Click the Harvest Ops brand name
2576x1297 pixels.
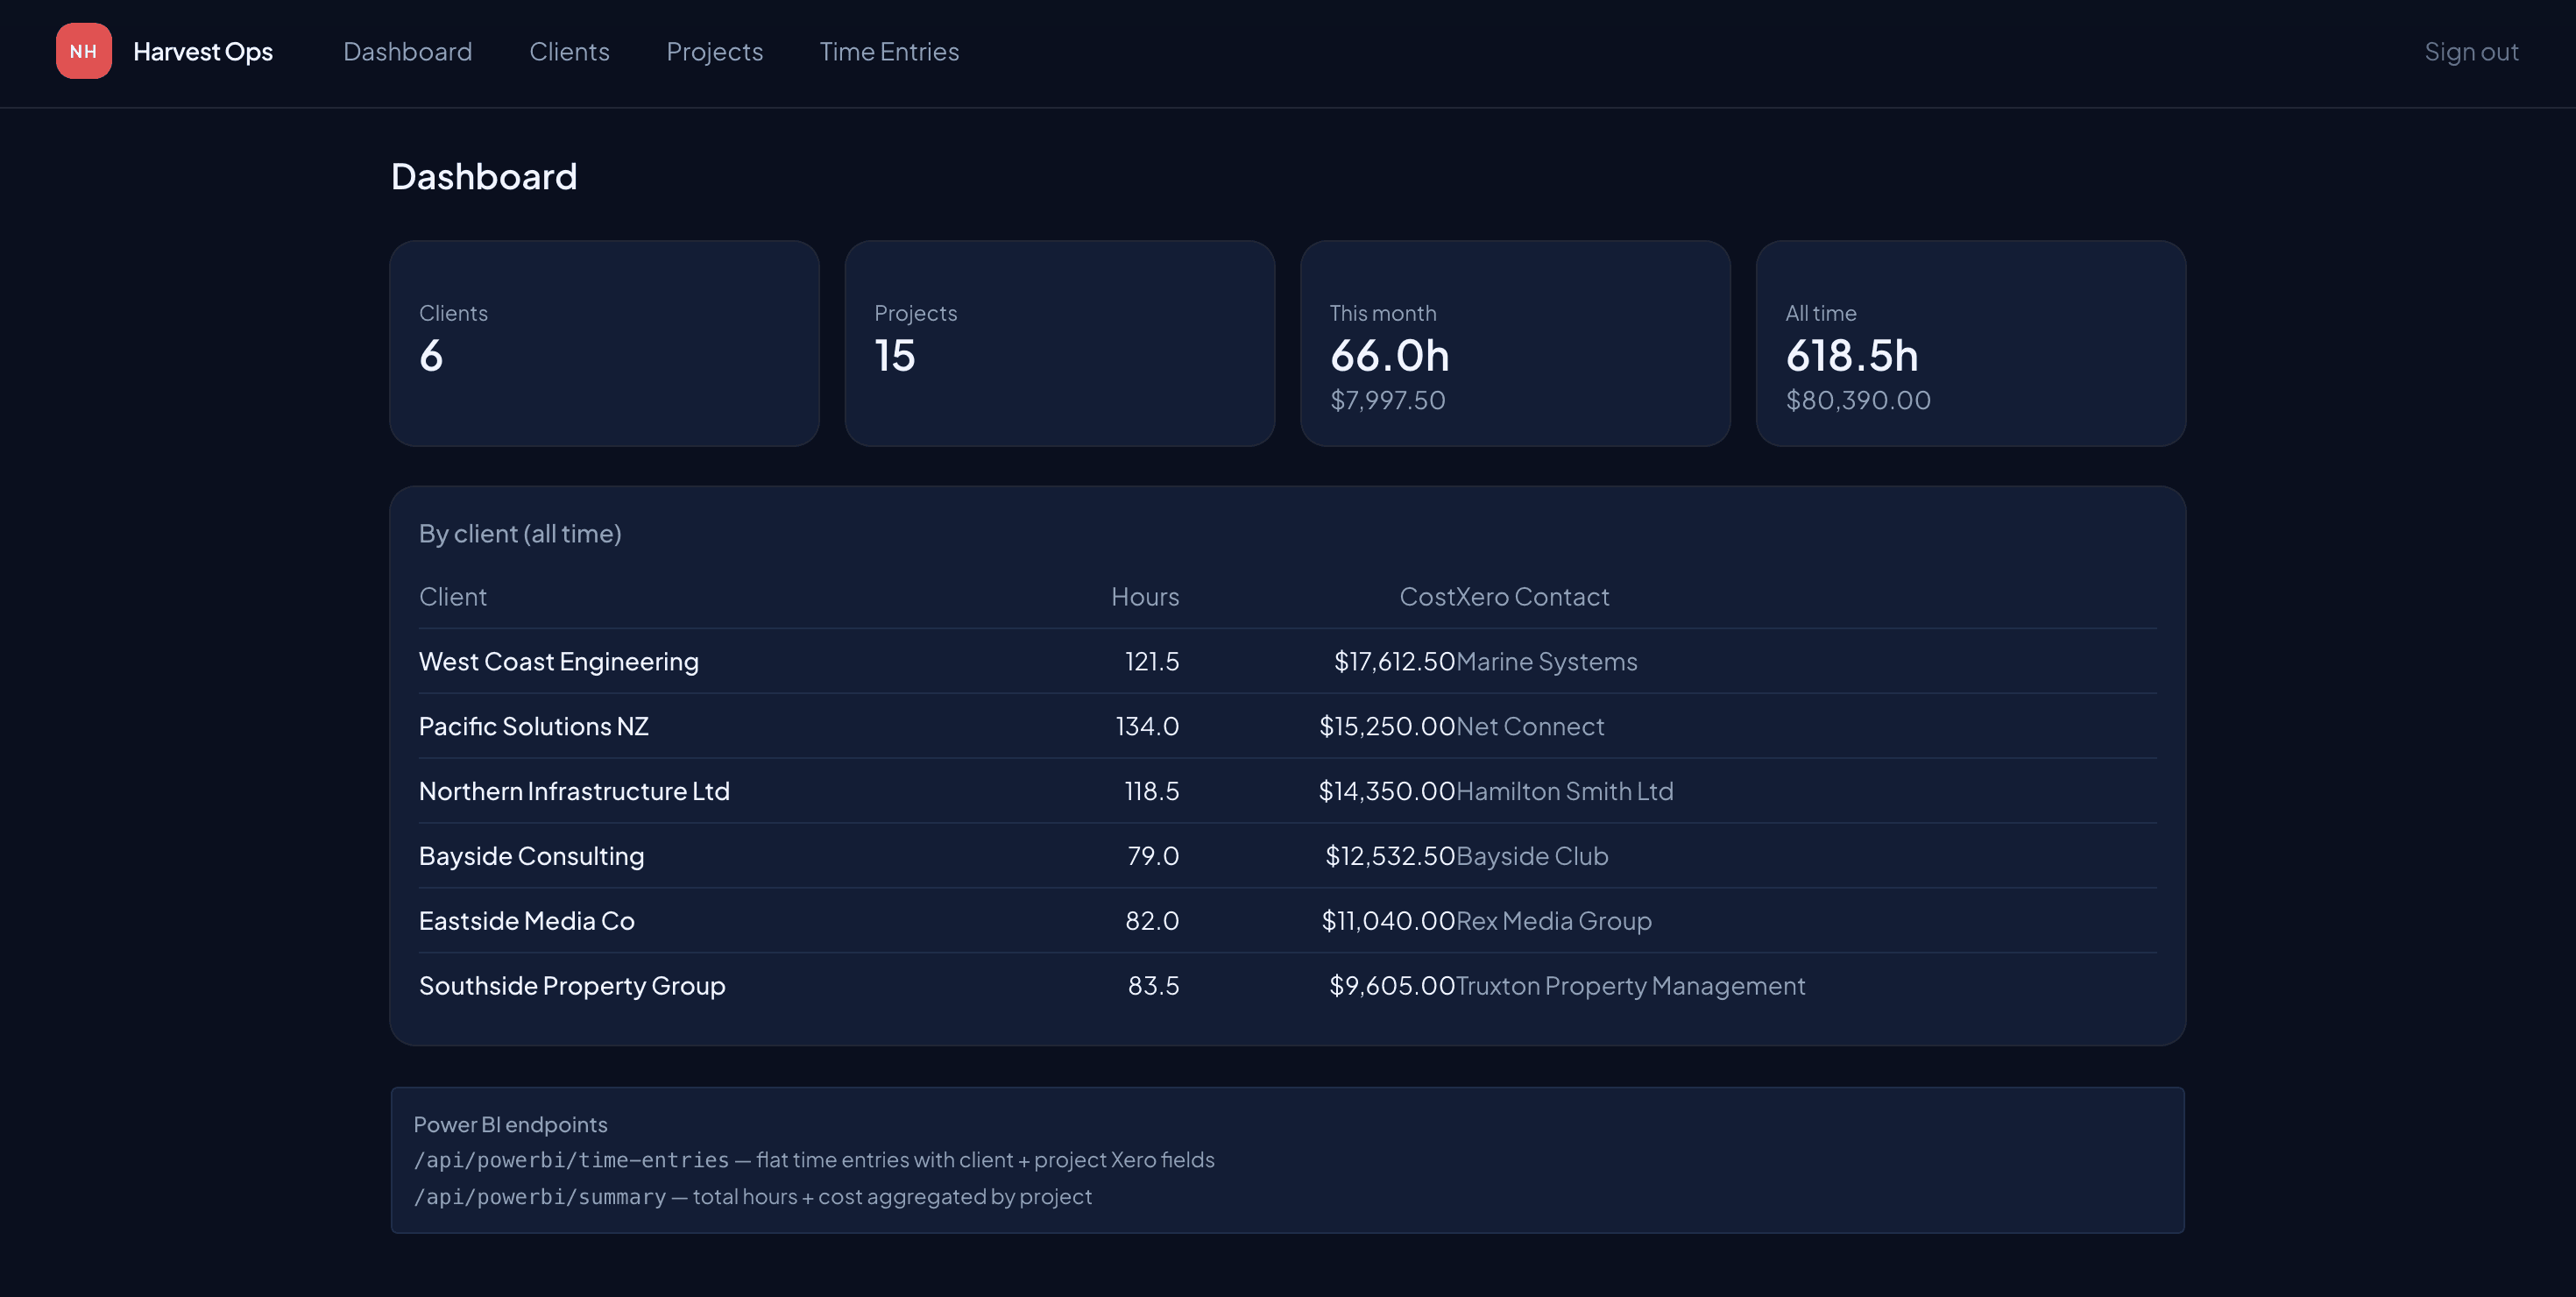(x=203, y=51)
